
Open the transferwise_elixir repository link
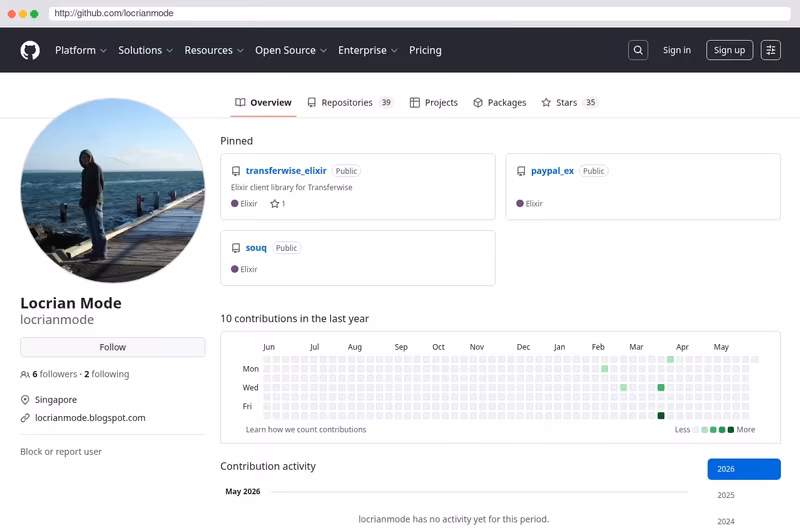286,171
